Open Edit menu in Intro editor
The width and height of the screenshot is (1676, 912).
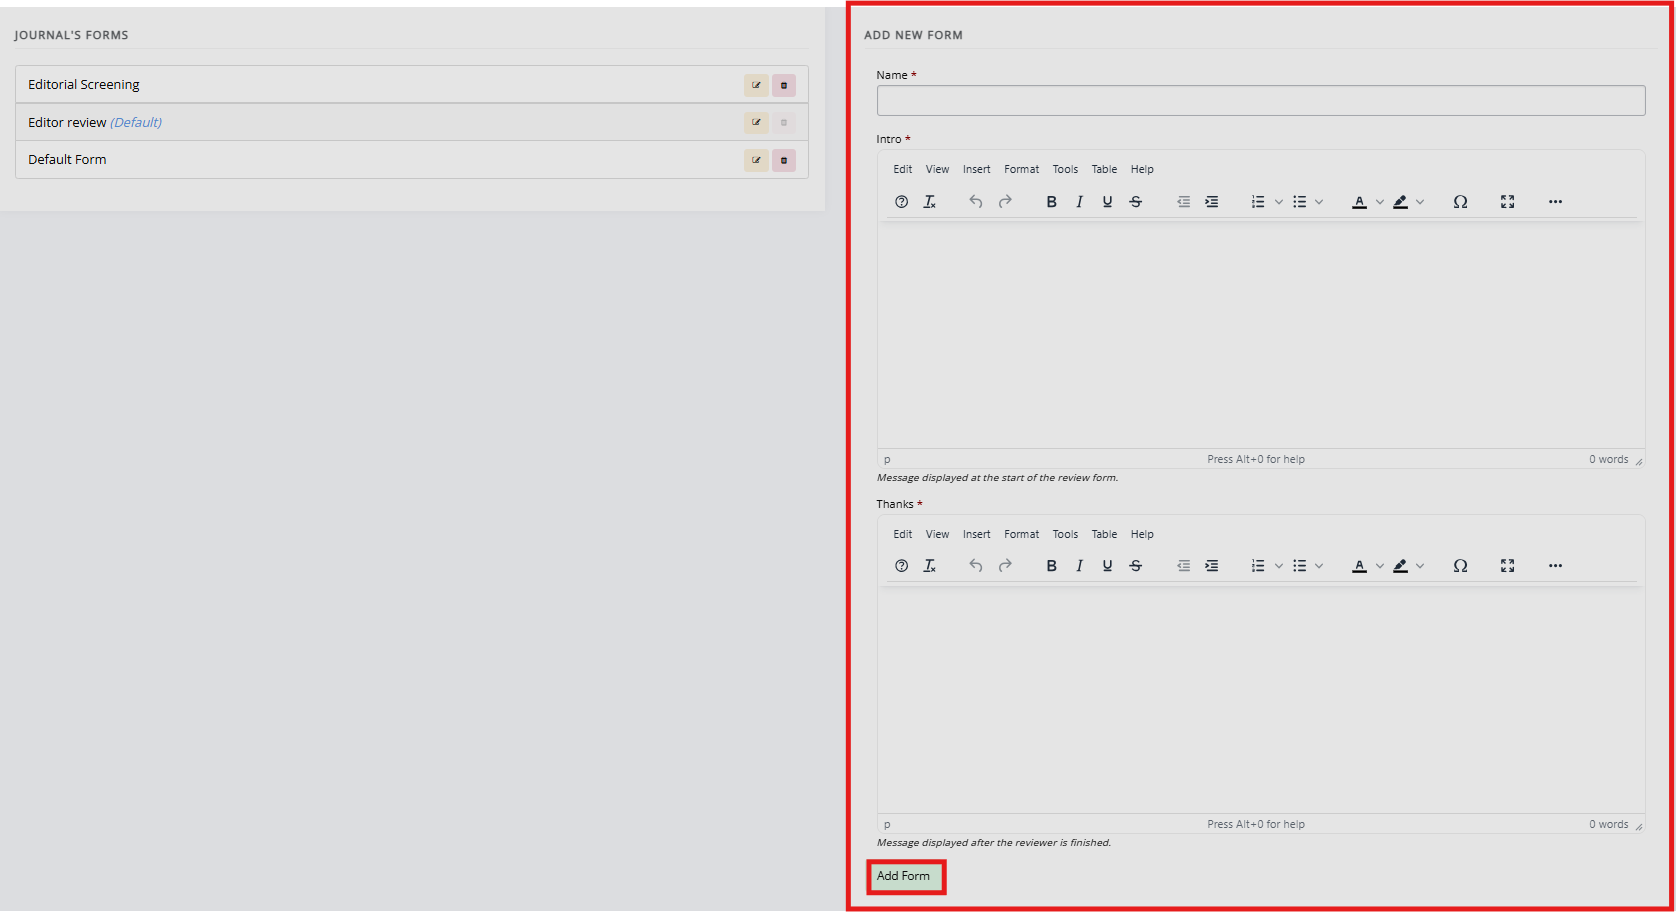pos(903,169)
